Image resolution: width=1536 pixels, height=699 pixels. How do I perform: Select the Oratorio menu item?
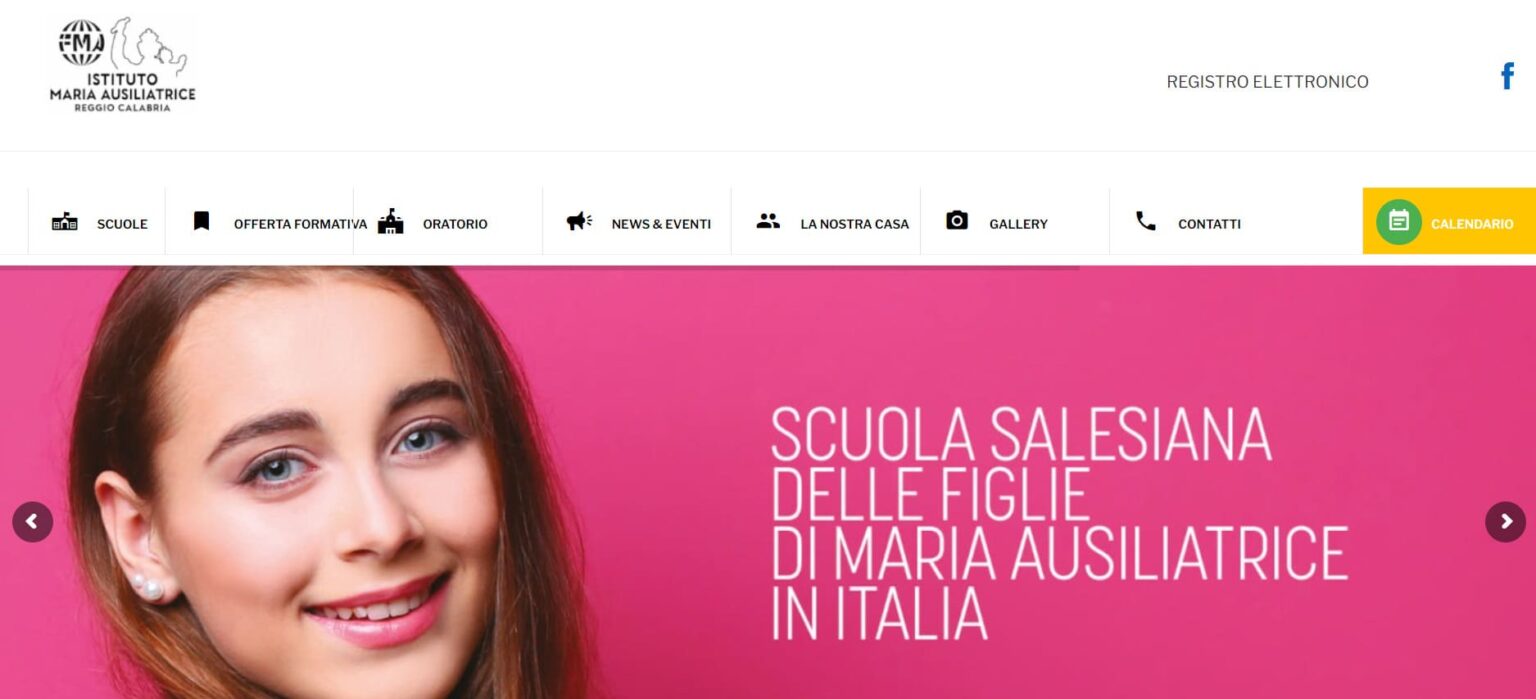click(x=455, y=224)
